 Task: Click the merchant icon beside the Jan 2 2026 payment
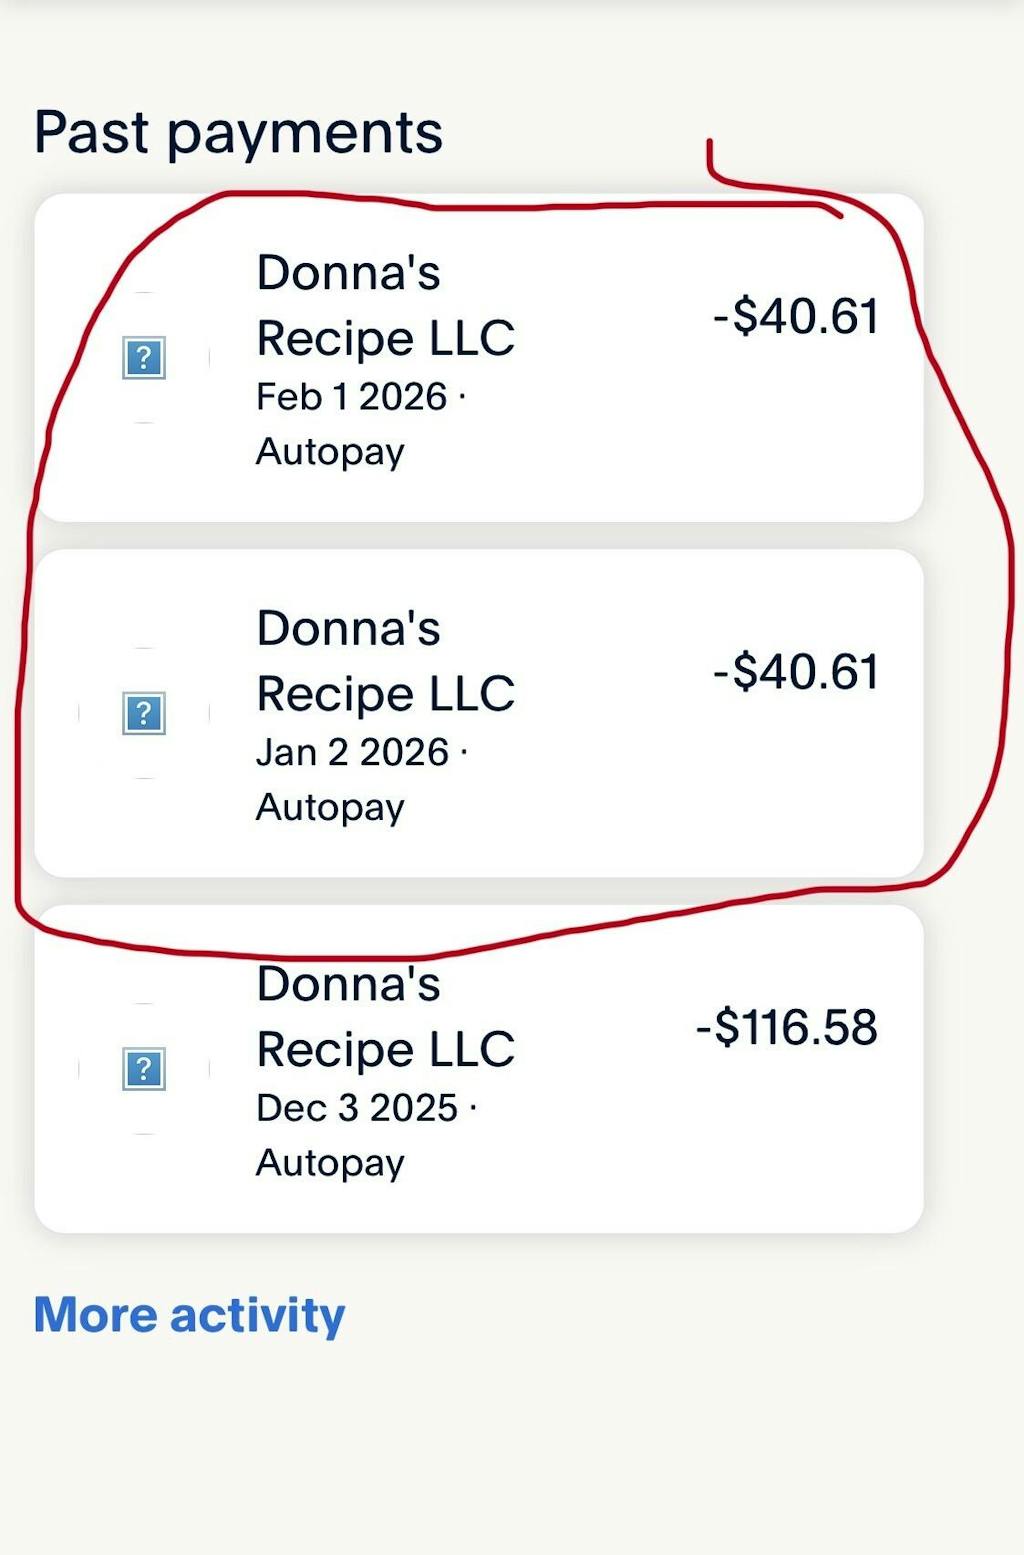pos(144,713)
